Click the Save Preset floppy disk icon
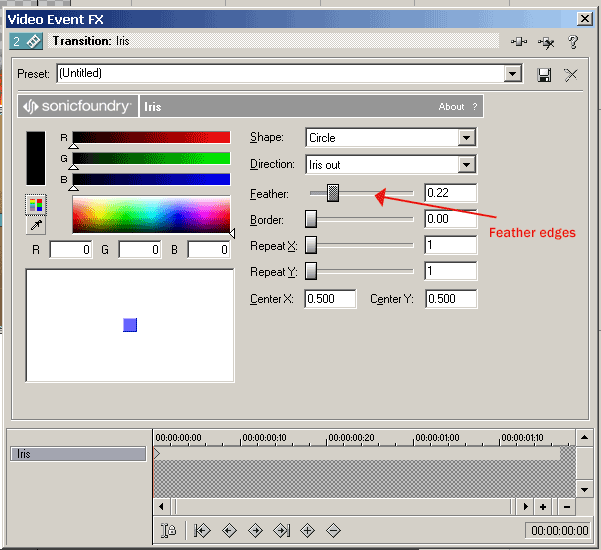This screenshot has height=550, width=601. tap(544, 74)
